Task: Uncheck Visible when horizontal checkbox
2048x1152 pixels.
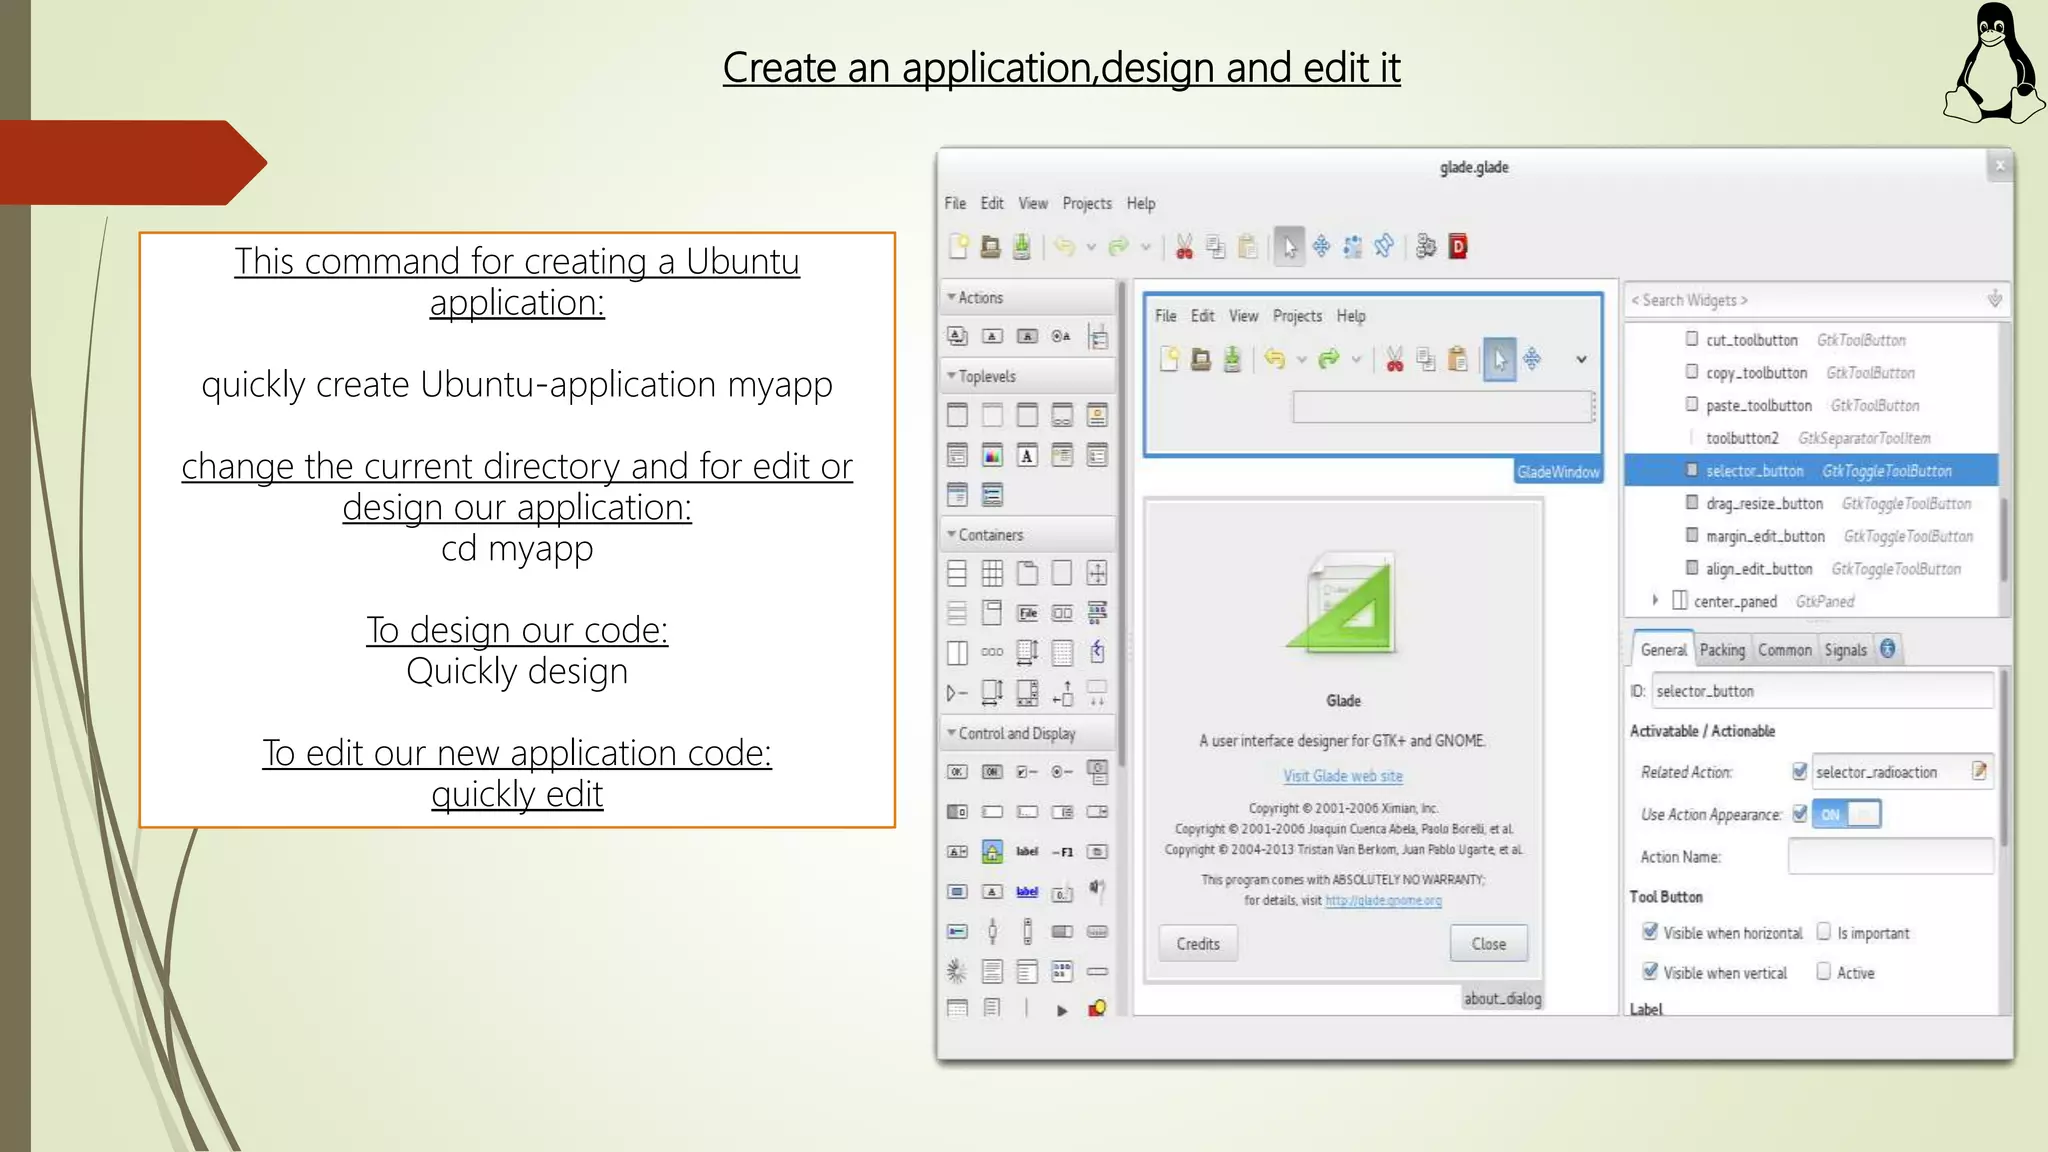Action: pyautogui.click(x=1650, y=932)
